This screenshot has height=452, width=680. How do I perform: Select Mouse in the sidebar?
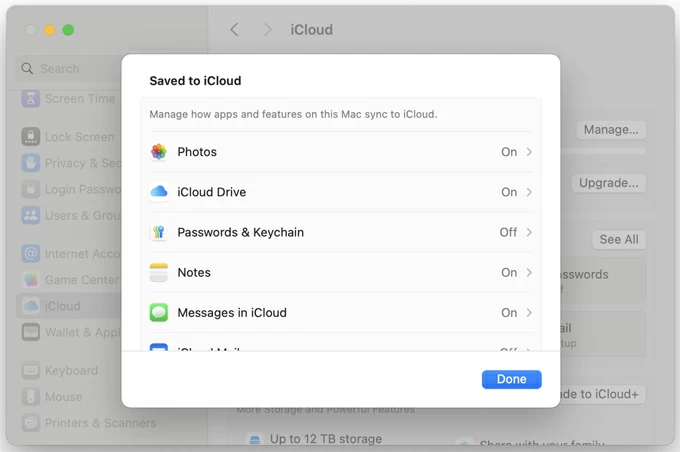pyautogui.click(x=63, y=397)
